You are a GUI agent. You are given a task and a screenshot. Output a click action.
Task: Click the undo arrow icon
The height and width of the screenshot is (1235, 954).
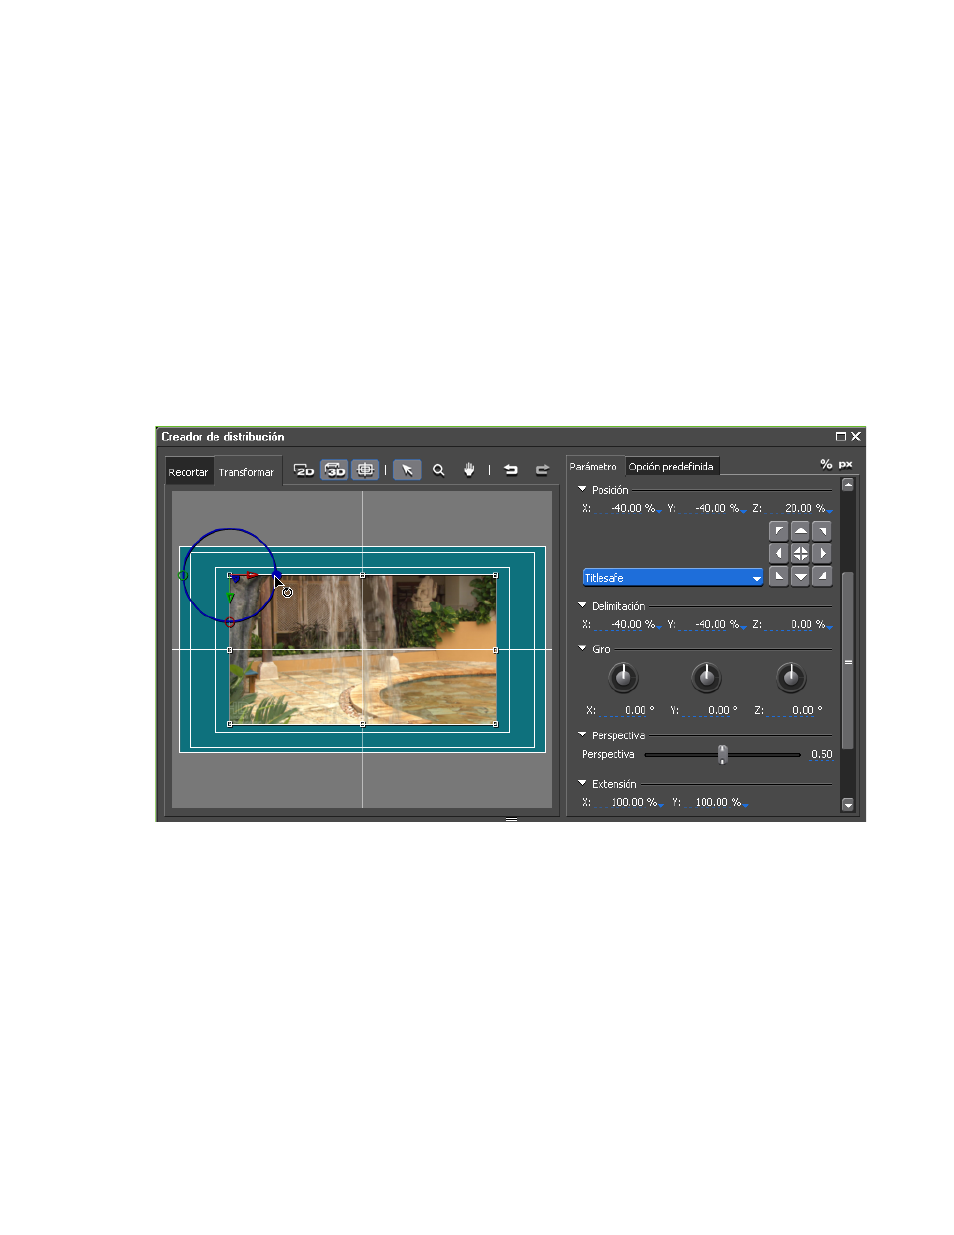point(511,470)
